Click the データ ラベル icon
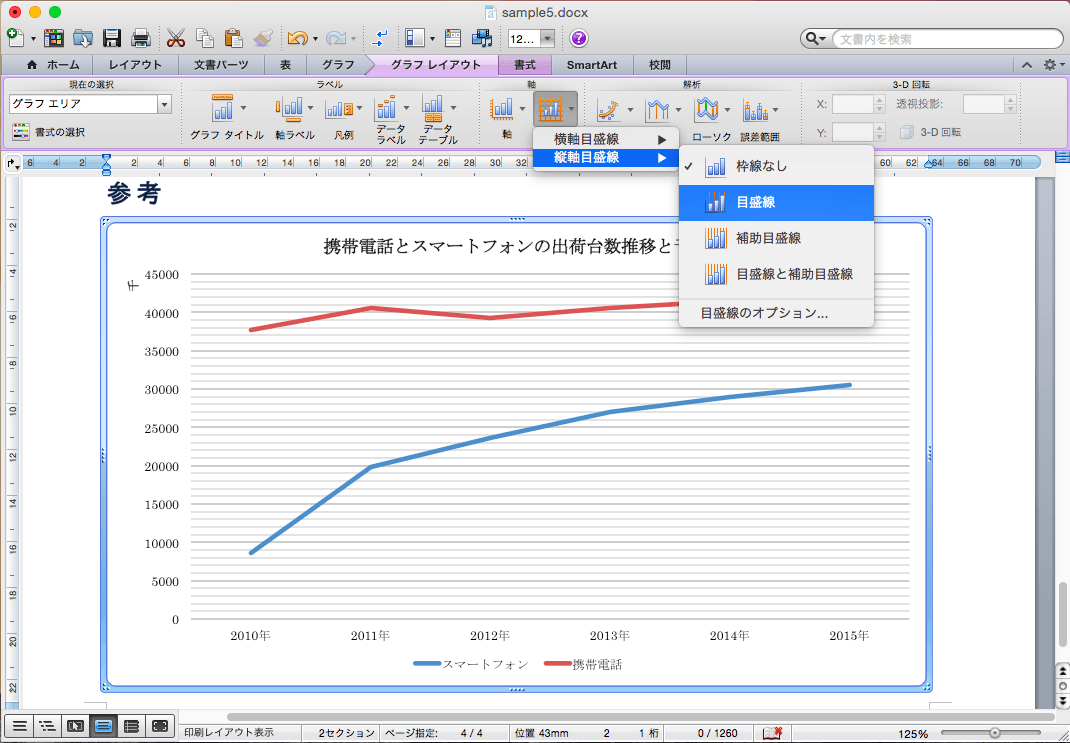1070x743 pixels. [386, 108]
